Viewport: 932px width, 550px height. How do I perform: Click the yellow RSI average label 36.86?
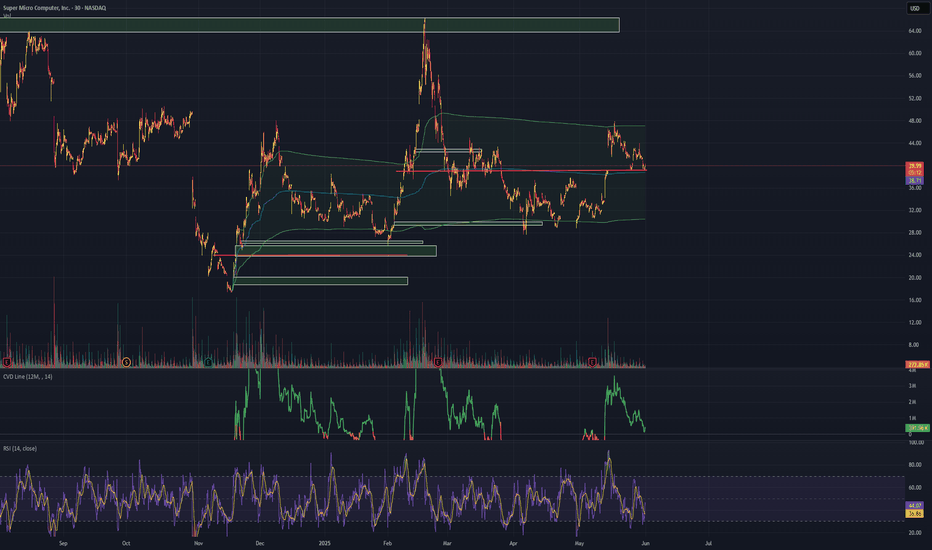[x=915, y=513]
